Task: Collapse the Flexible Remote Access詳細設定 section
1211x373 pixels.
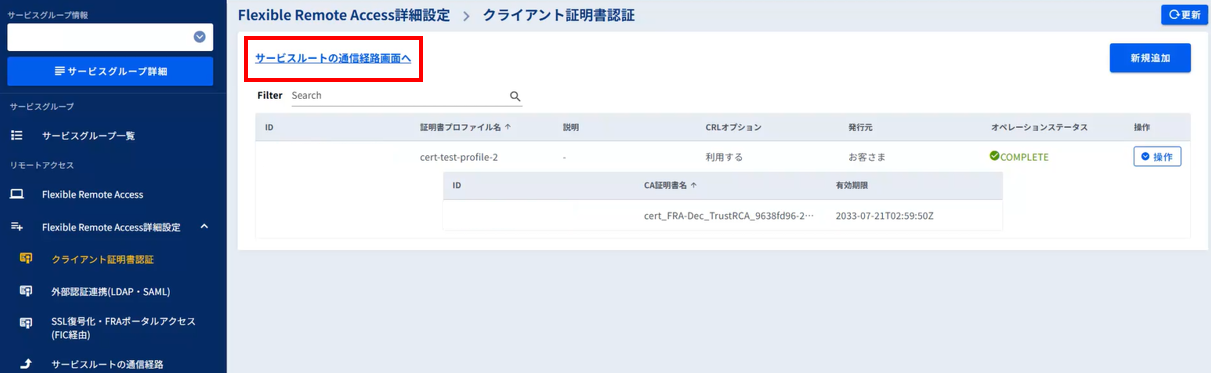Action: 204,227
